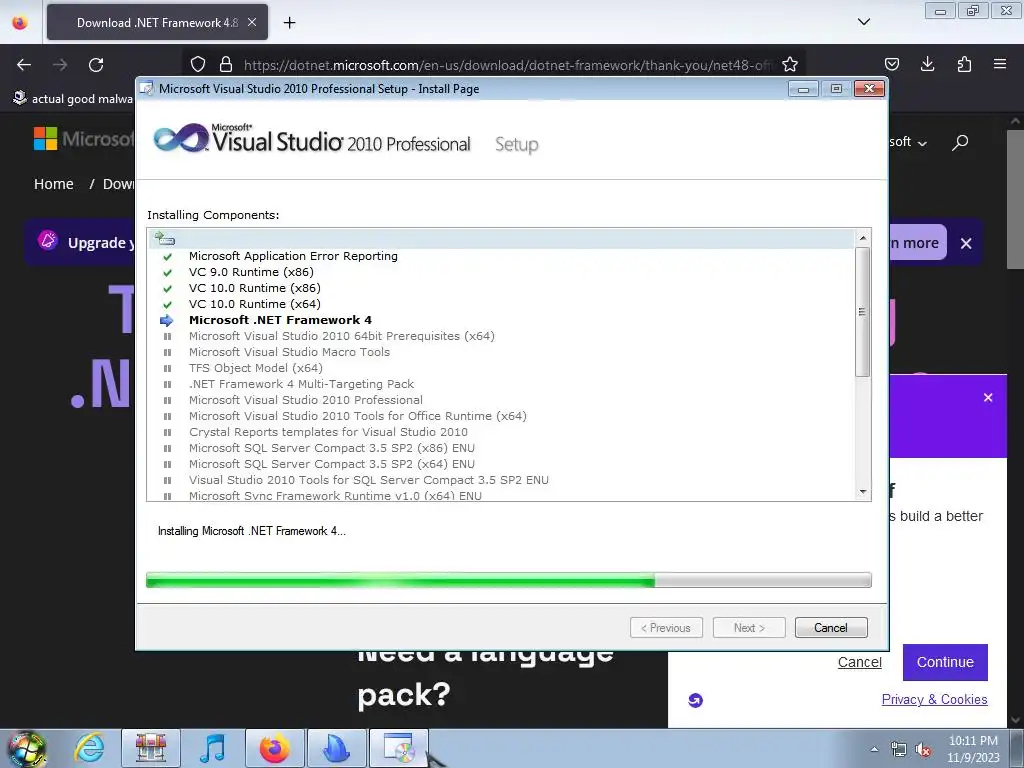1024x768 pixels.
Task: Click the taskbar clock 10:11 PM
Action: [973, 741]
